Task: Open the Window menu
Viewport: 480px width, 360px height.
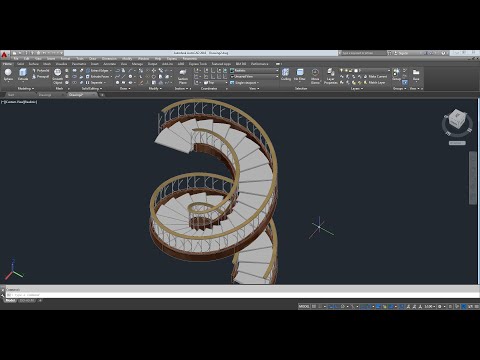Action: point(143,59)
